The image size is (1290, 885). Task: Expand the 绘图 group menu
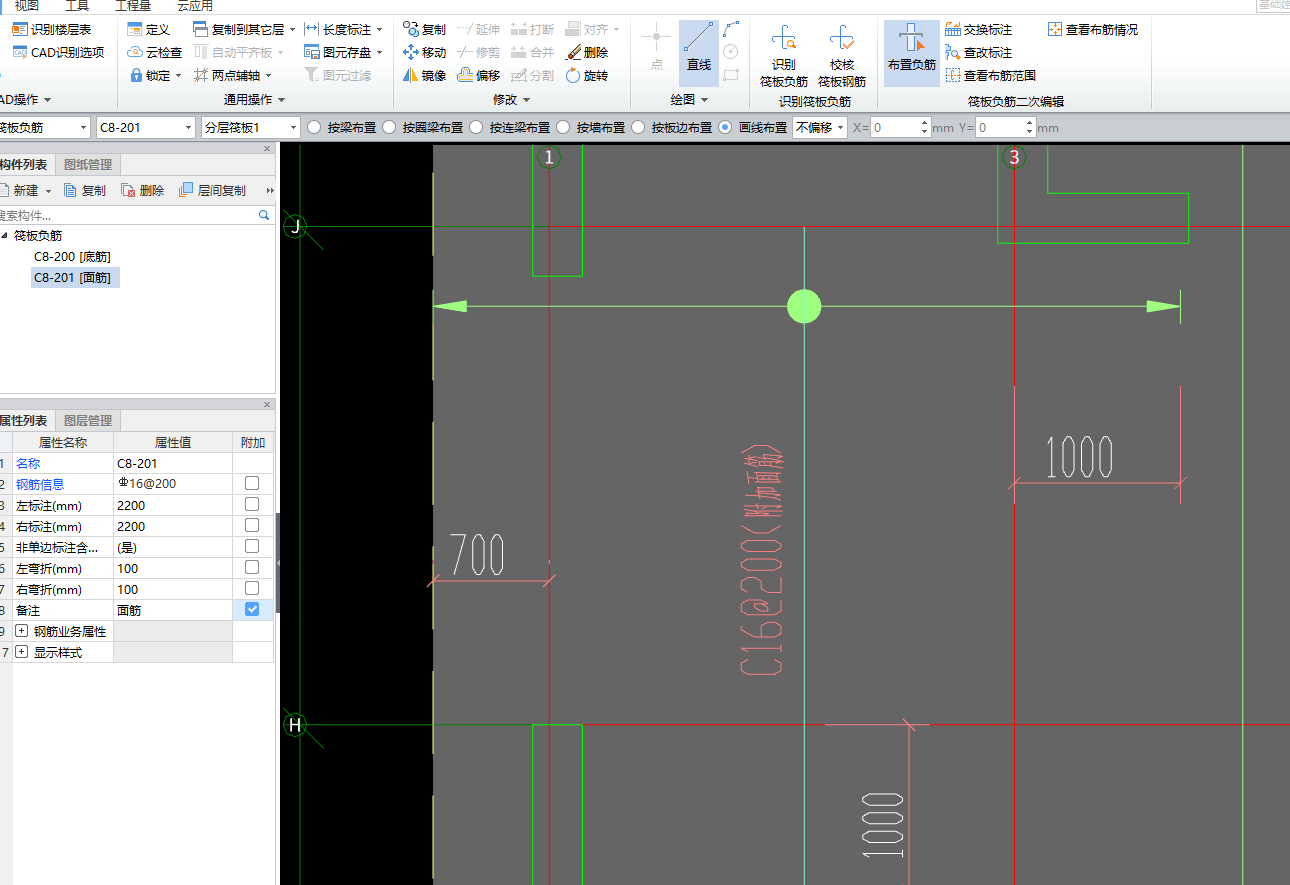pyautogui.click(x=689, y=100)
